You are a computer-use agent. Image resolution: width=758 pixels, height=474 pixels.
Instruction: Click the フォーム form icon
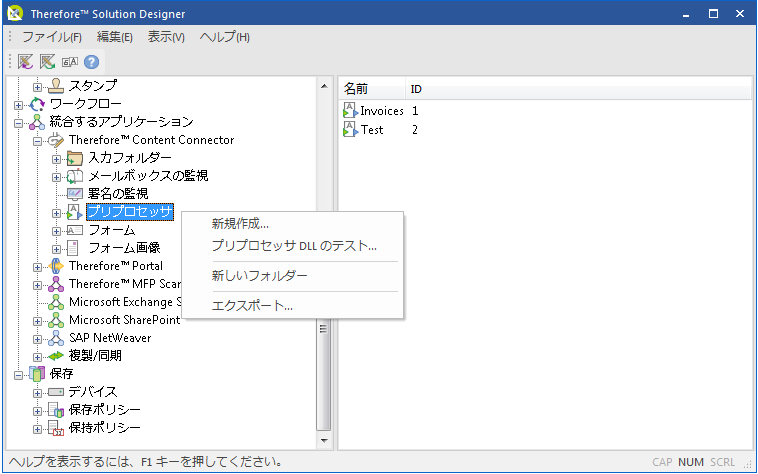pyautogui.click(x=74, y=230)
